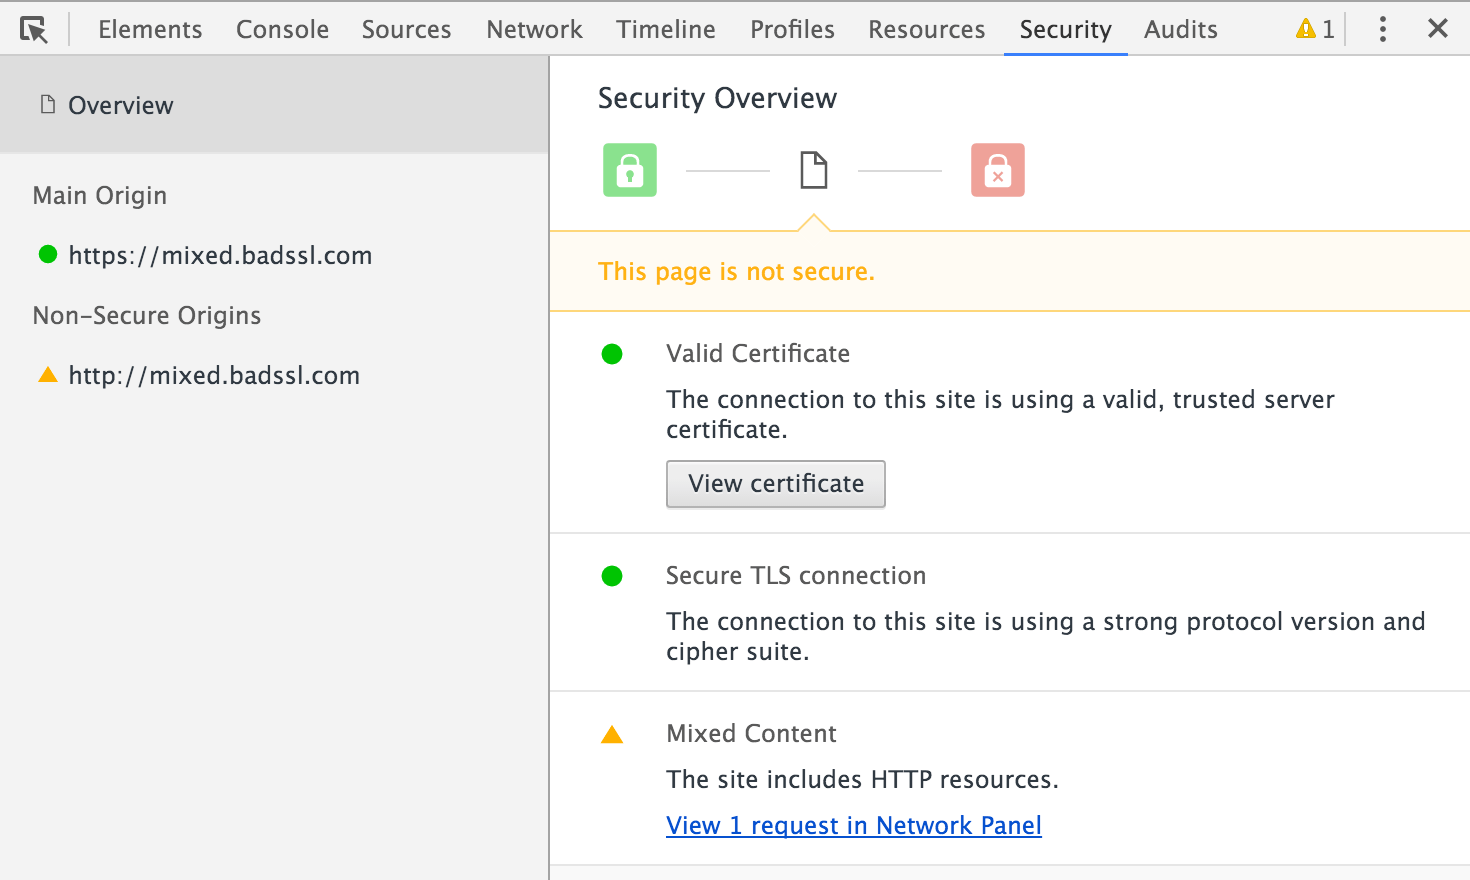Click the red insecure lock icon

point(997,170)
